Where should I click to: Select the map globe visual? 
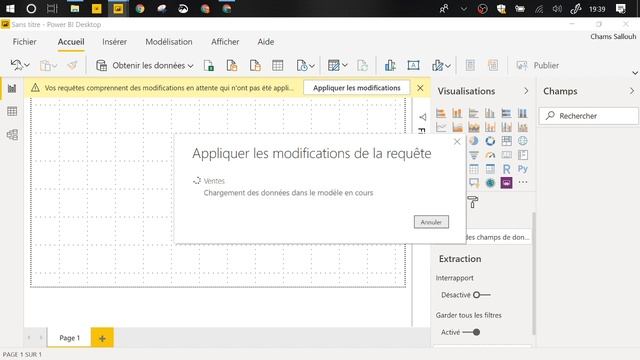(522, 141)
